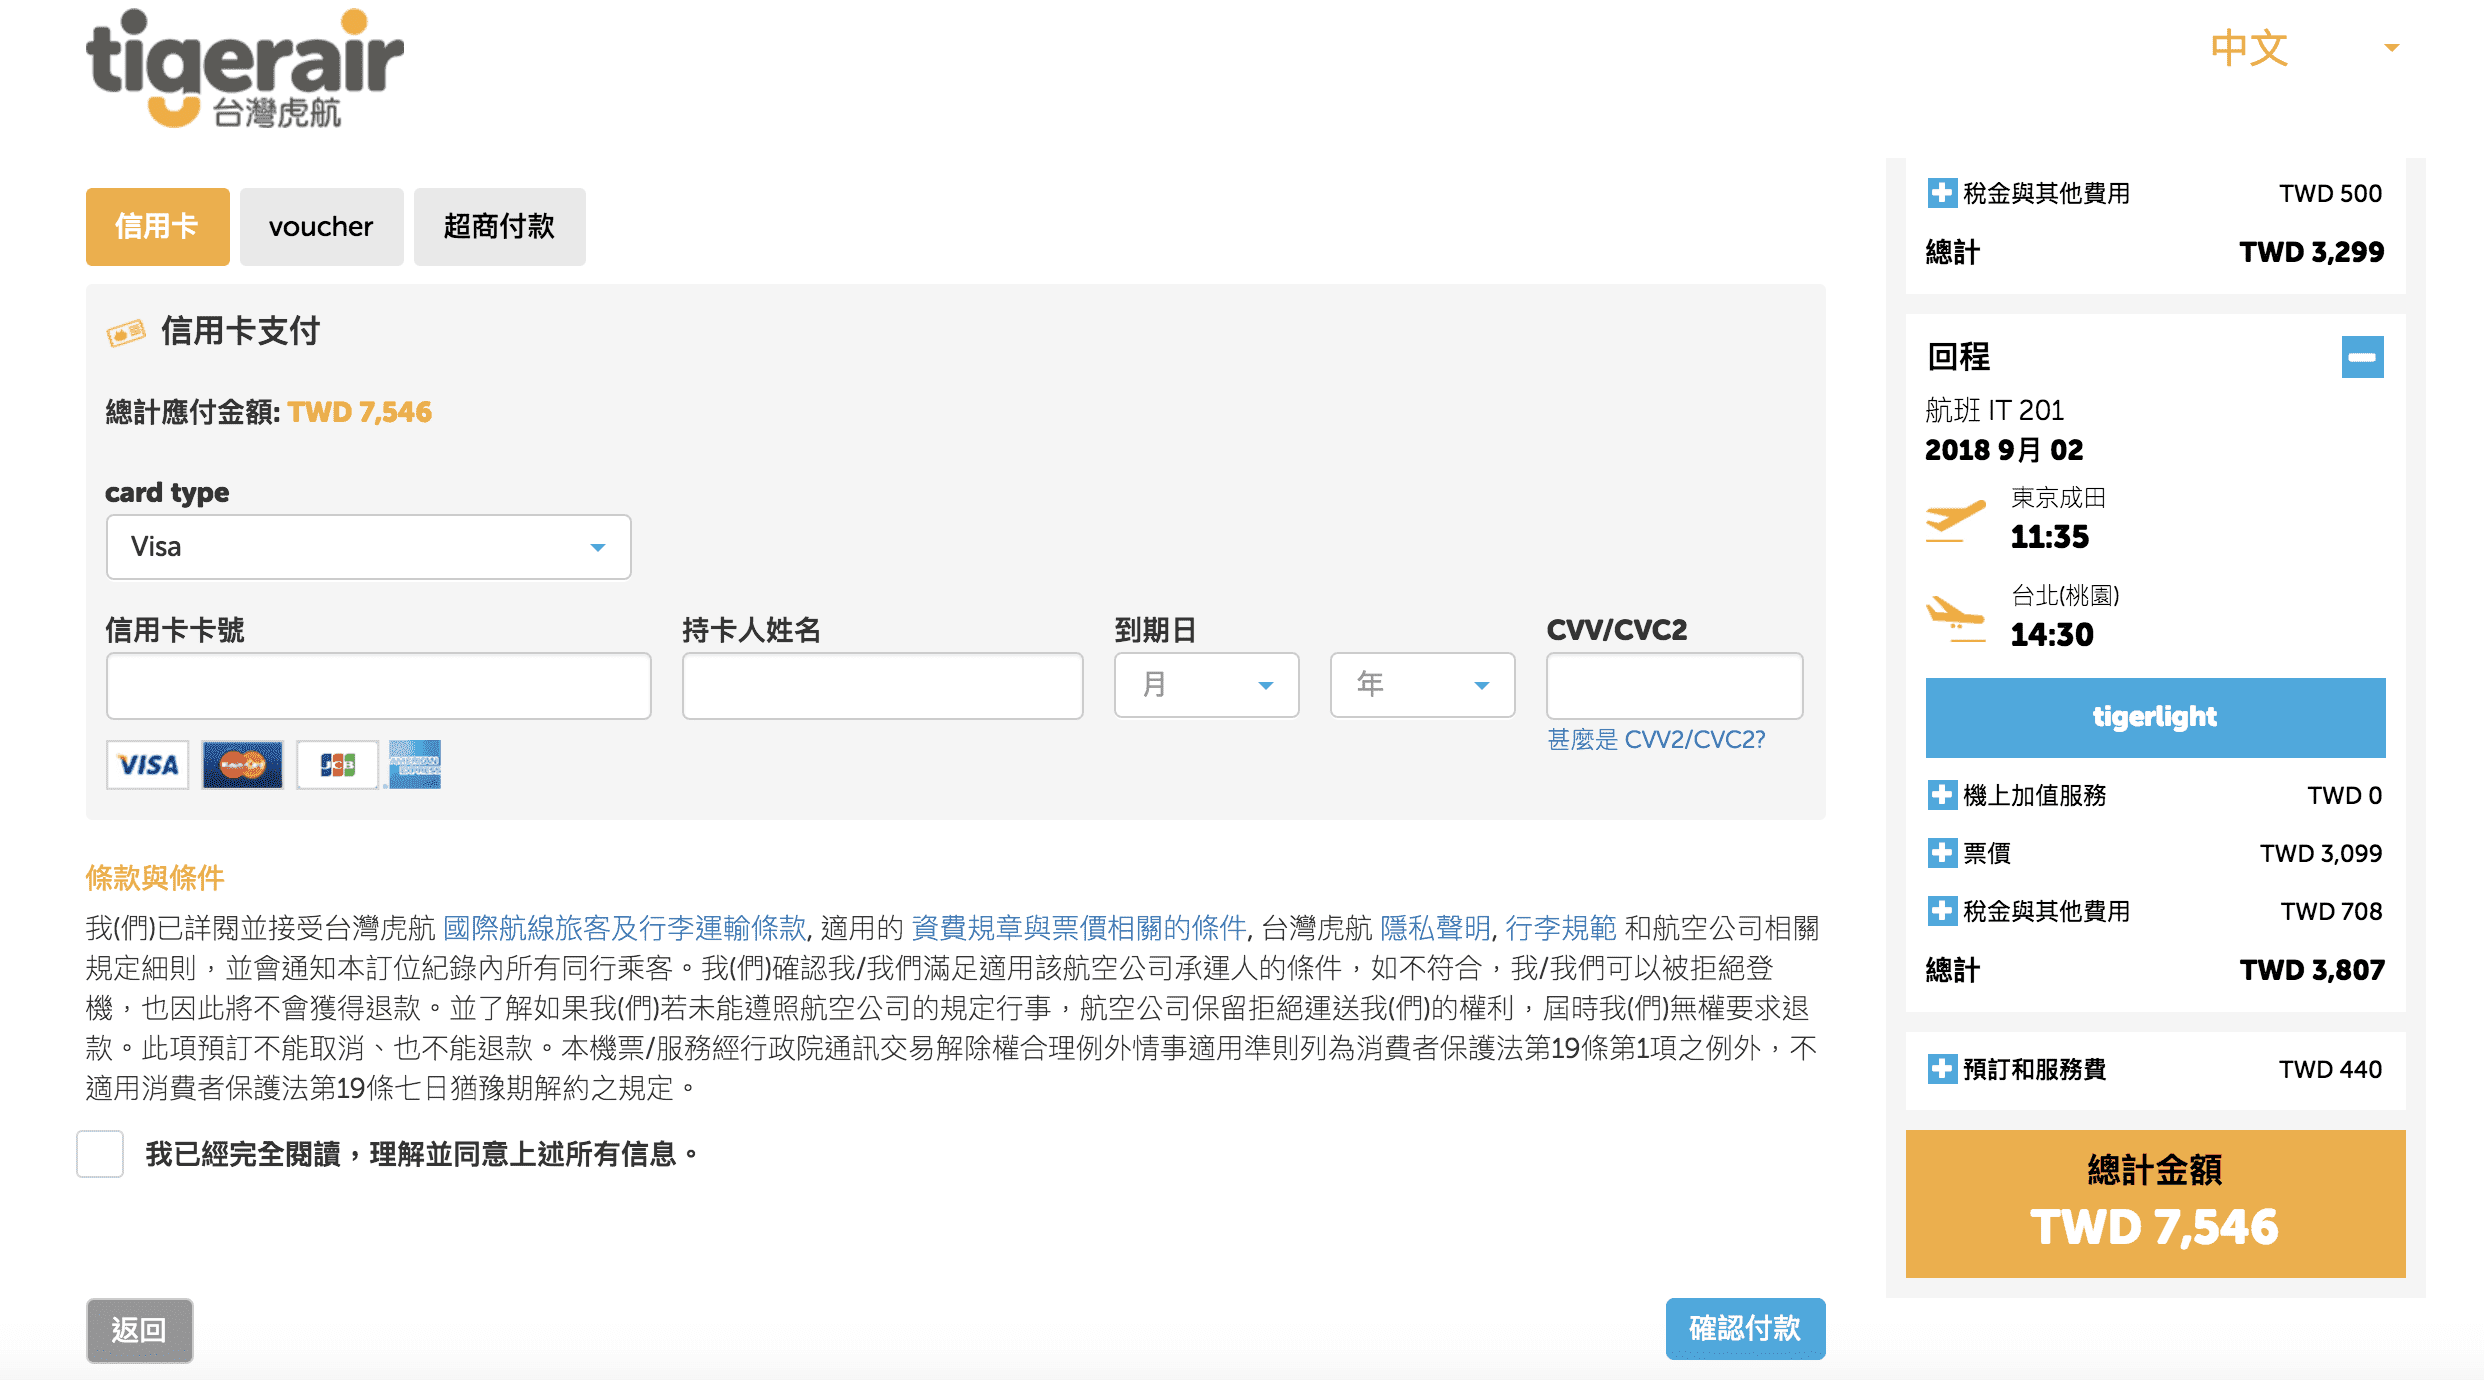The image size is (2484, 1380).
Task: Click the MasterCard logo
Action: click(x=242, y=765)
